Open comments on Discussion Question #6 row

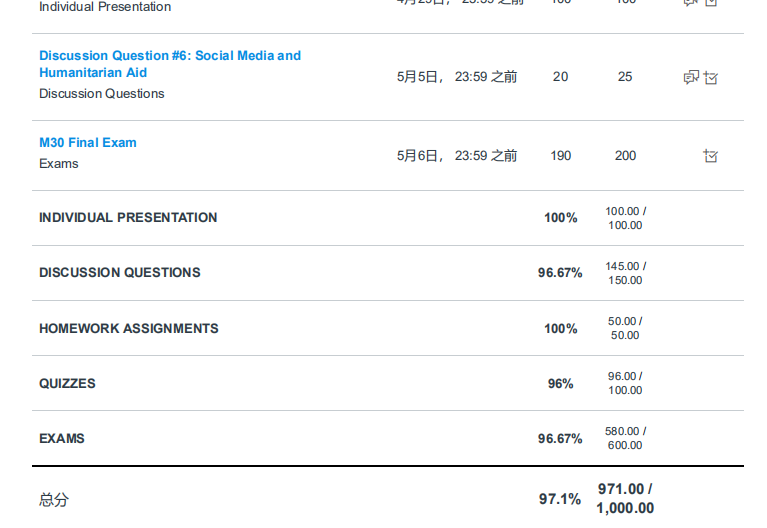click(690, 77)
